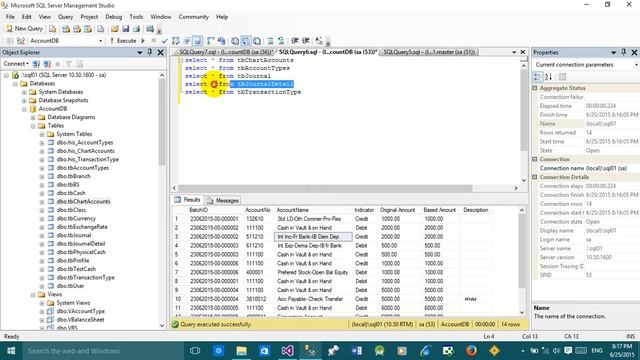640x360 pixels.
Task: Open the Connect dropdown in Object Explorer
Action: 16,64
